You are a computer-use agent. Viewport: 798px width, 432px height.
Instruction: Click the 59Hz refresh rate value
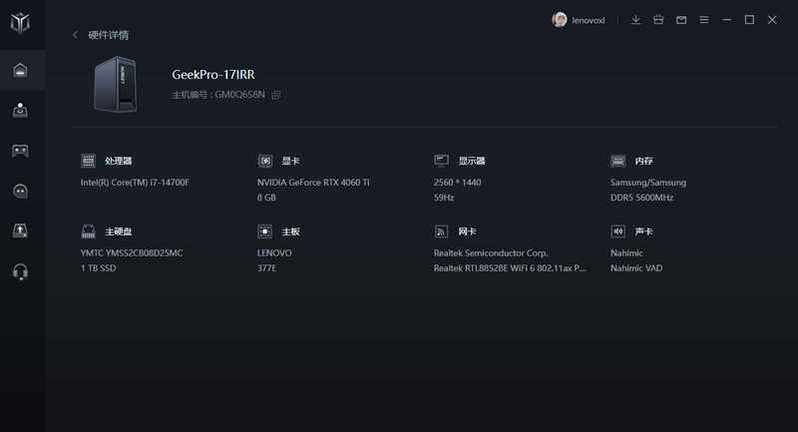tap(444, 197)
